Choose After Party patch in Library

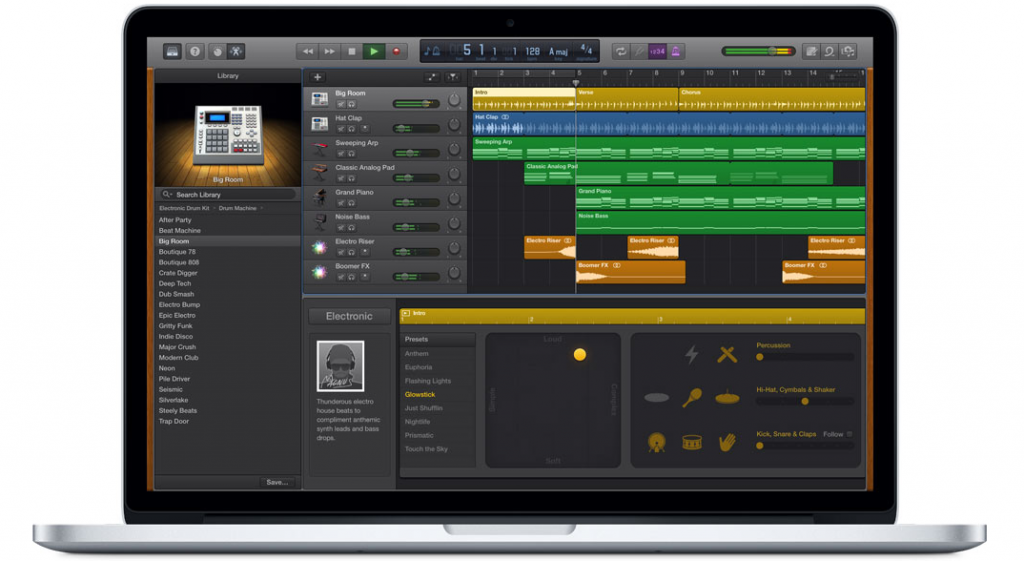pos(175,220)
